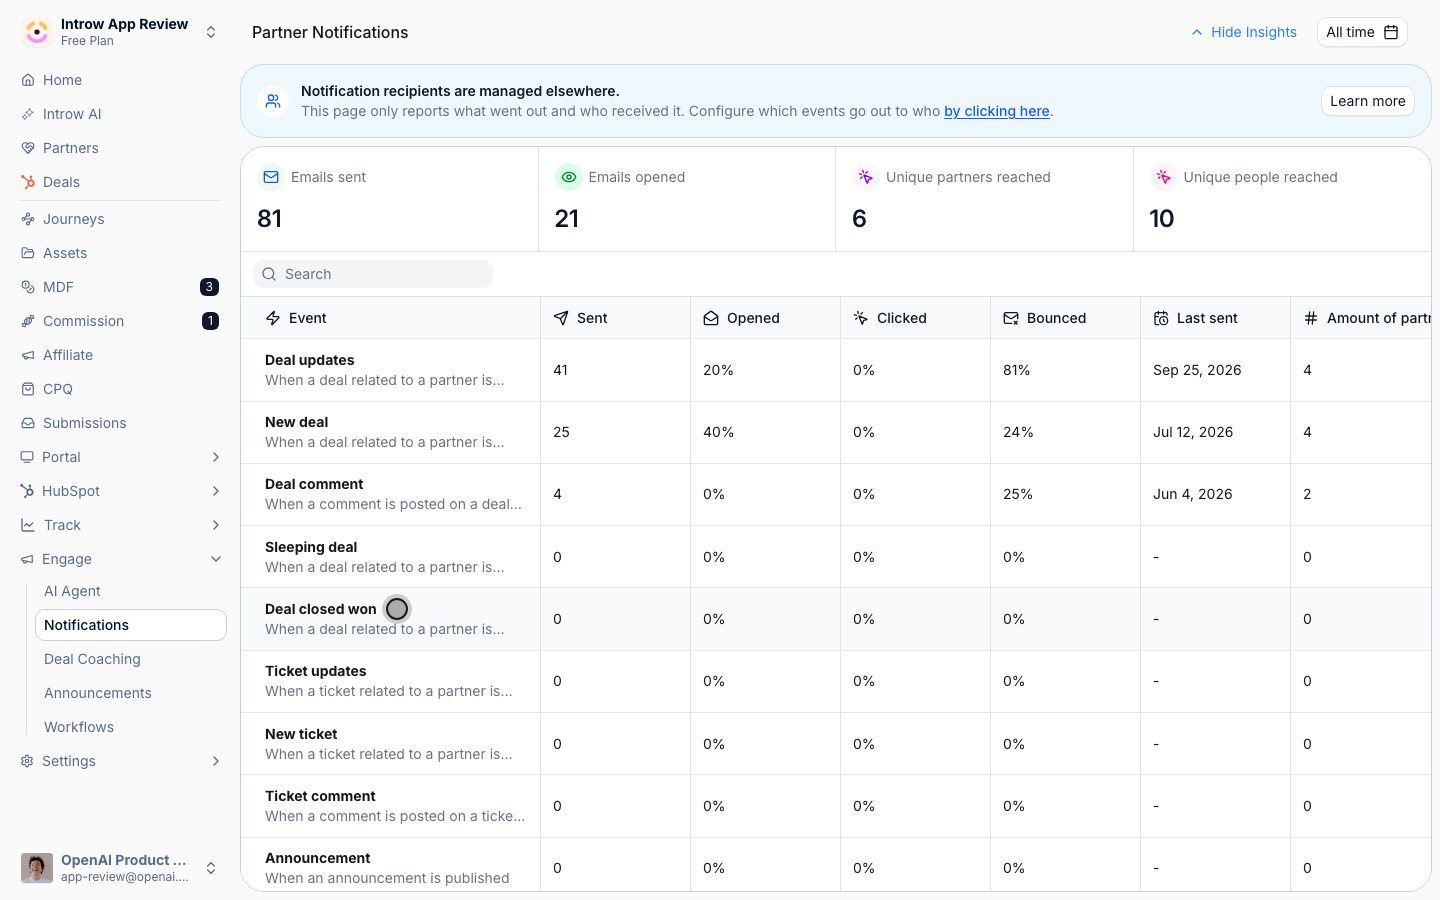Click the Emails sent envelope icon

tap(271, 177)
